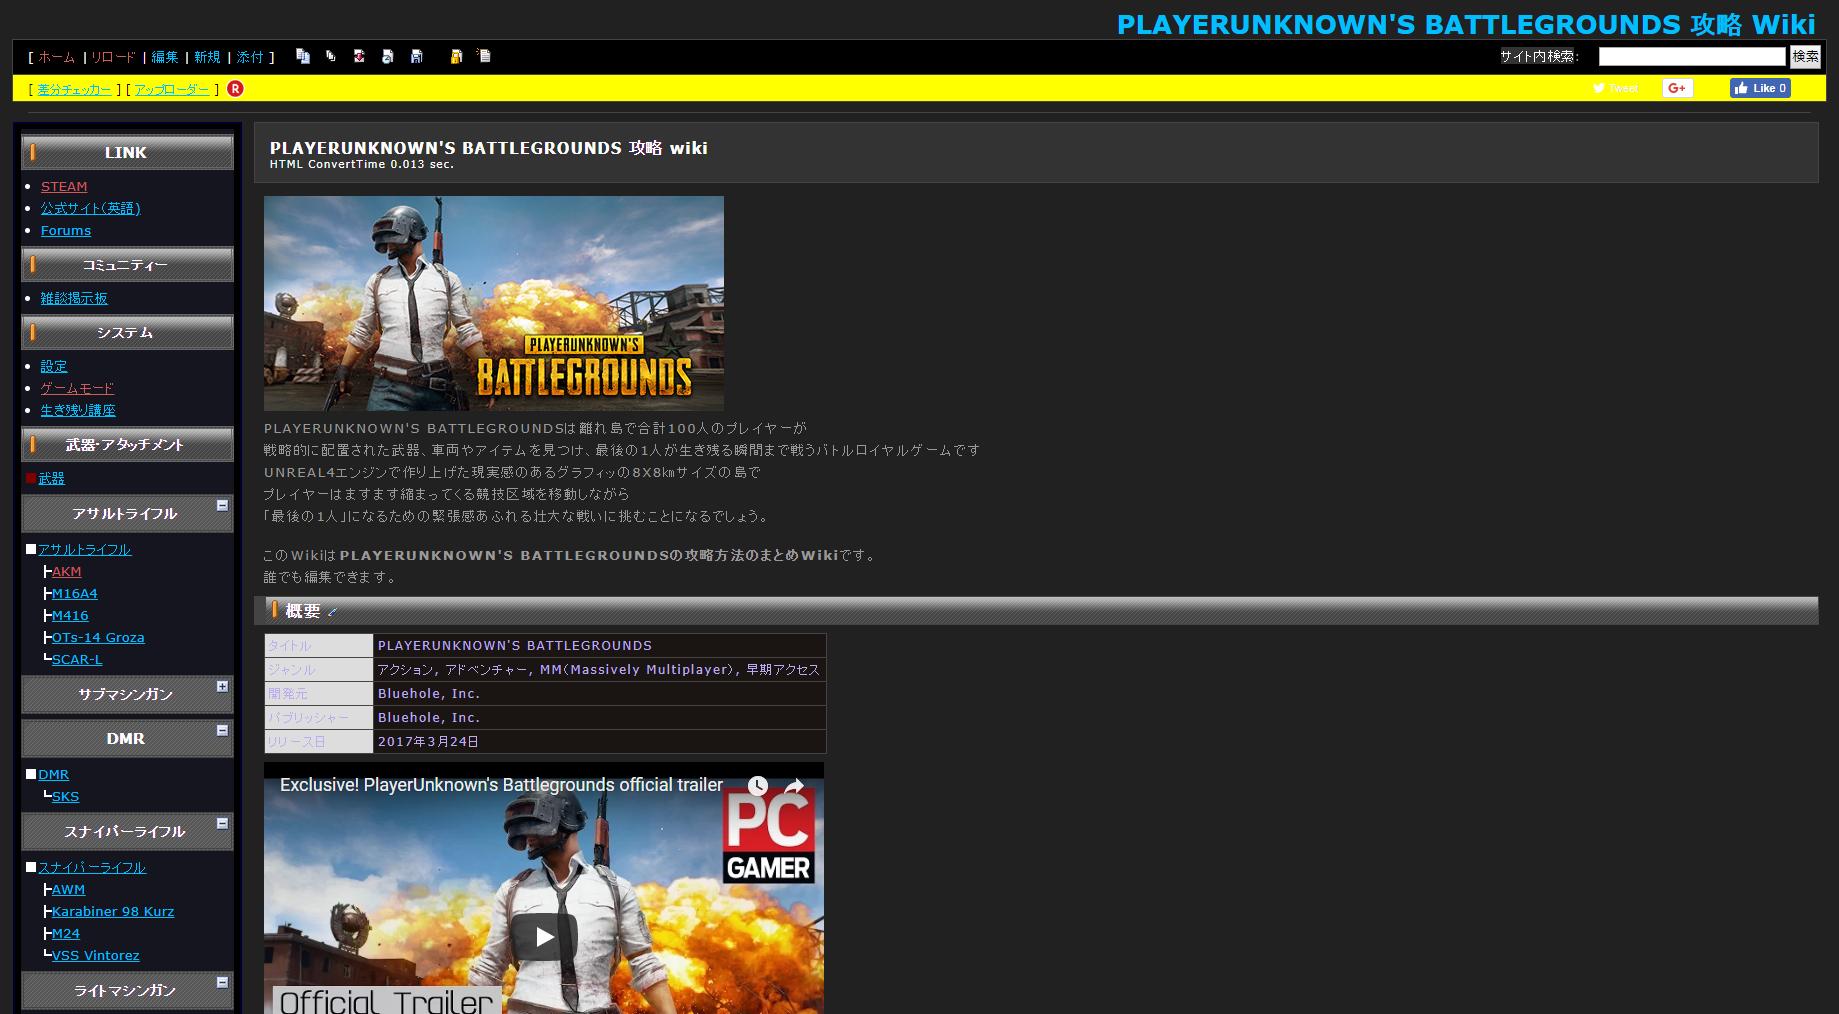1839x1014 pixels.
Task: Open the 公式サイト(英語) link
Action: point(90,209)
